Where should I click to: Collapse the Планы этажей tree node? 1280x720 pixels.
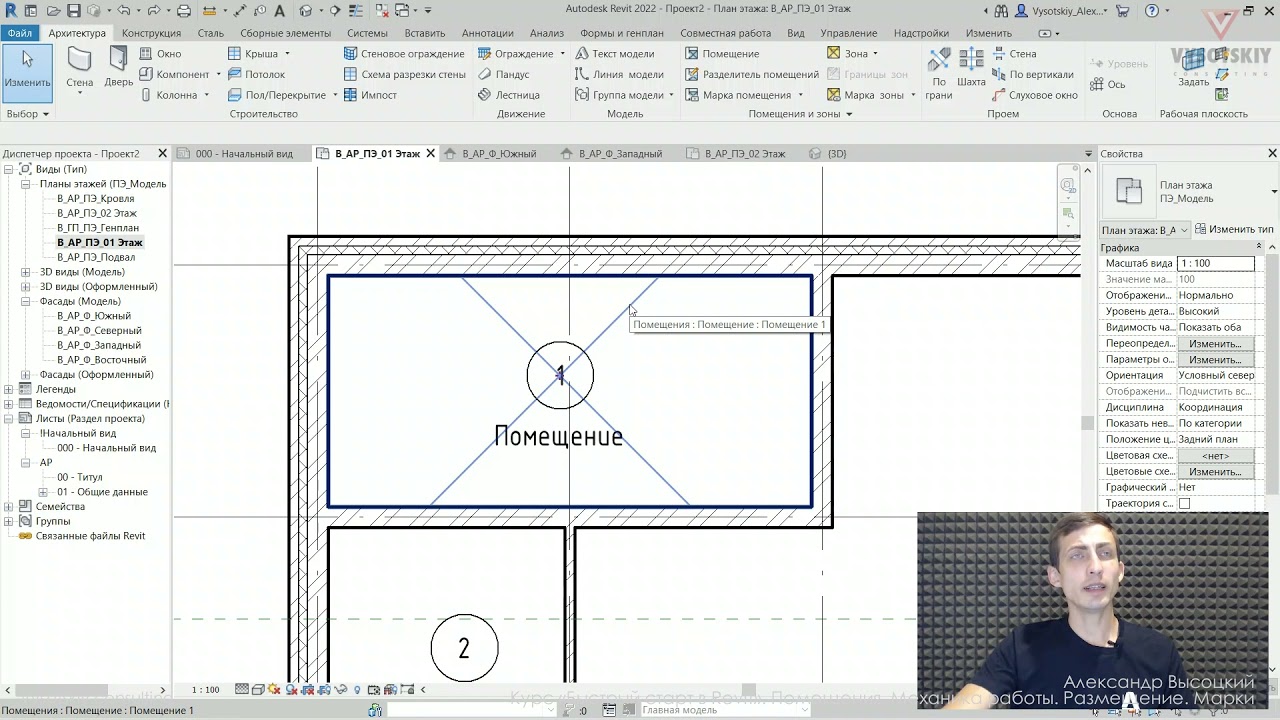point(27,184)
